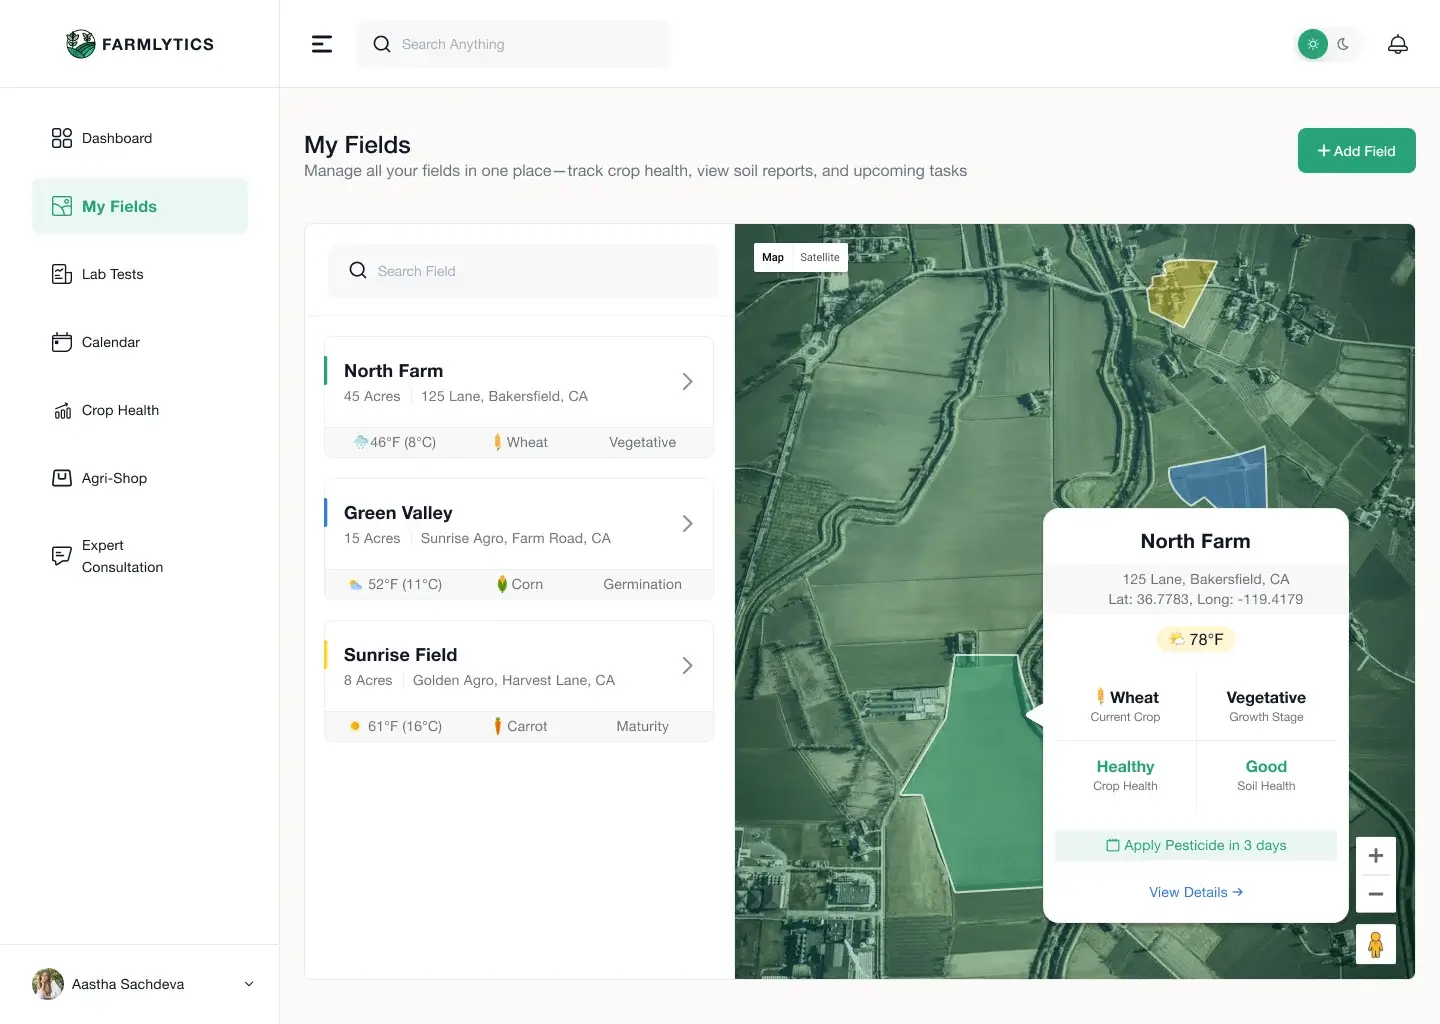Click the Lab Tests sidebar icon
Screen dimensions: 1440x1024
click(62, 274)
